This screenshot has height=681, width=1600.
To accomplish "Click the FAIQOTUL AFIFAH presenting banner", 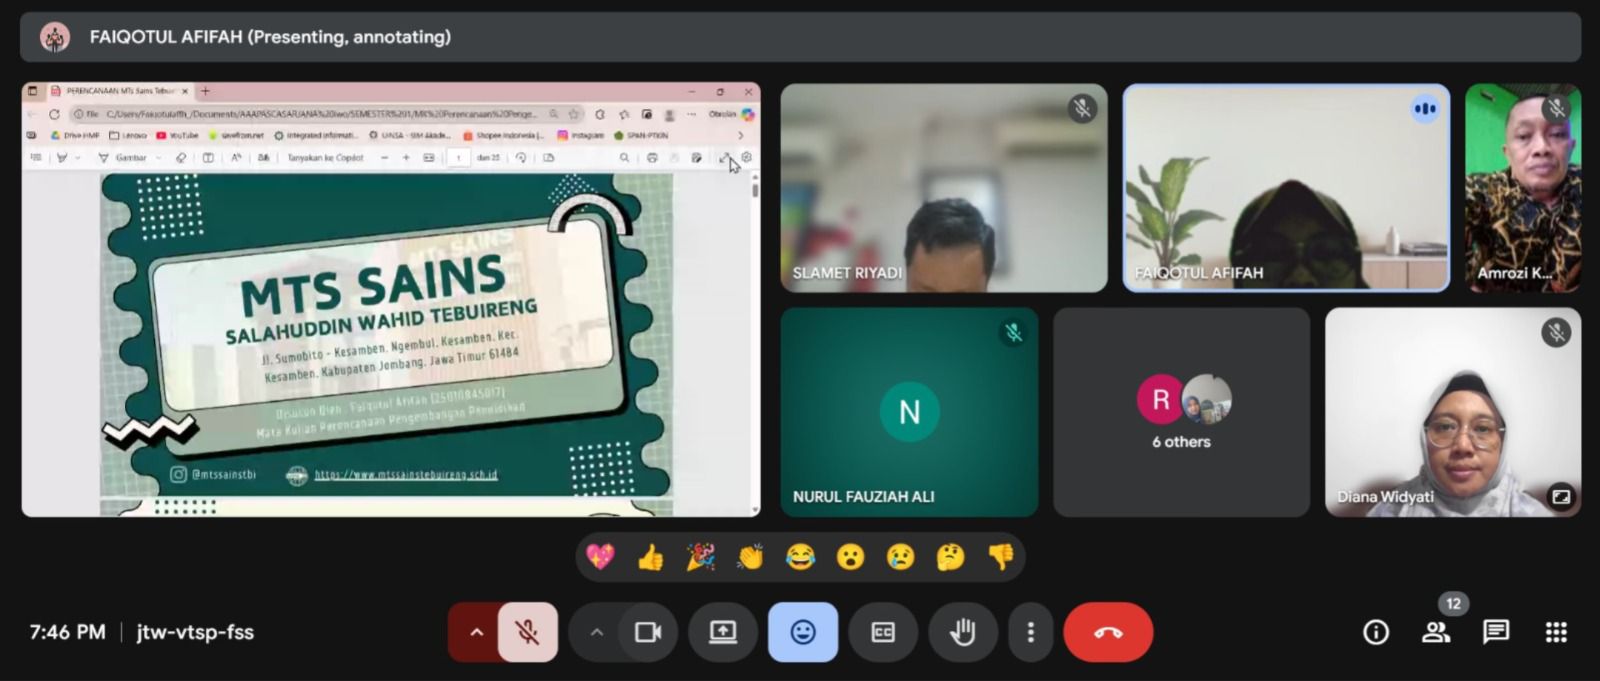I will (x=270, y=37).
